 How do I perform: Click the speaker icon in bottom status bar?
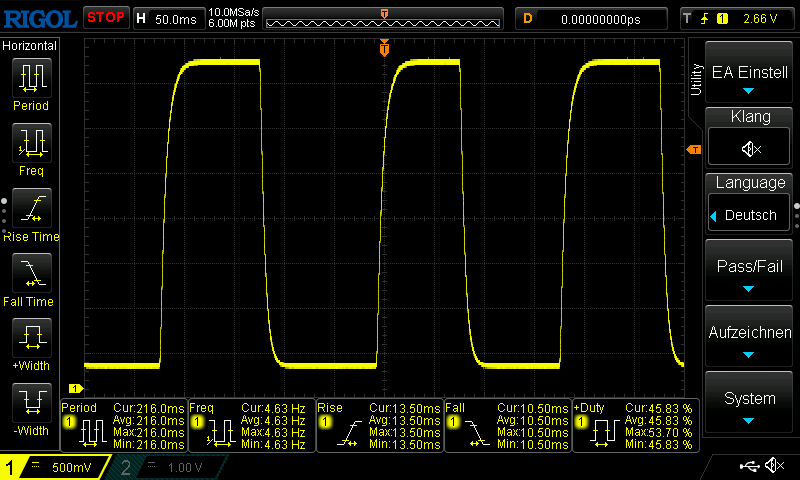(x=773, y=466)
